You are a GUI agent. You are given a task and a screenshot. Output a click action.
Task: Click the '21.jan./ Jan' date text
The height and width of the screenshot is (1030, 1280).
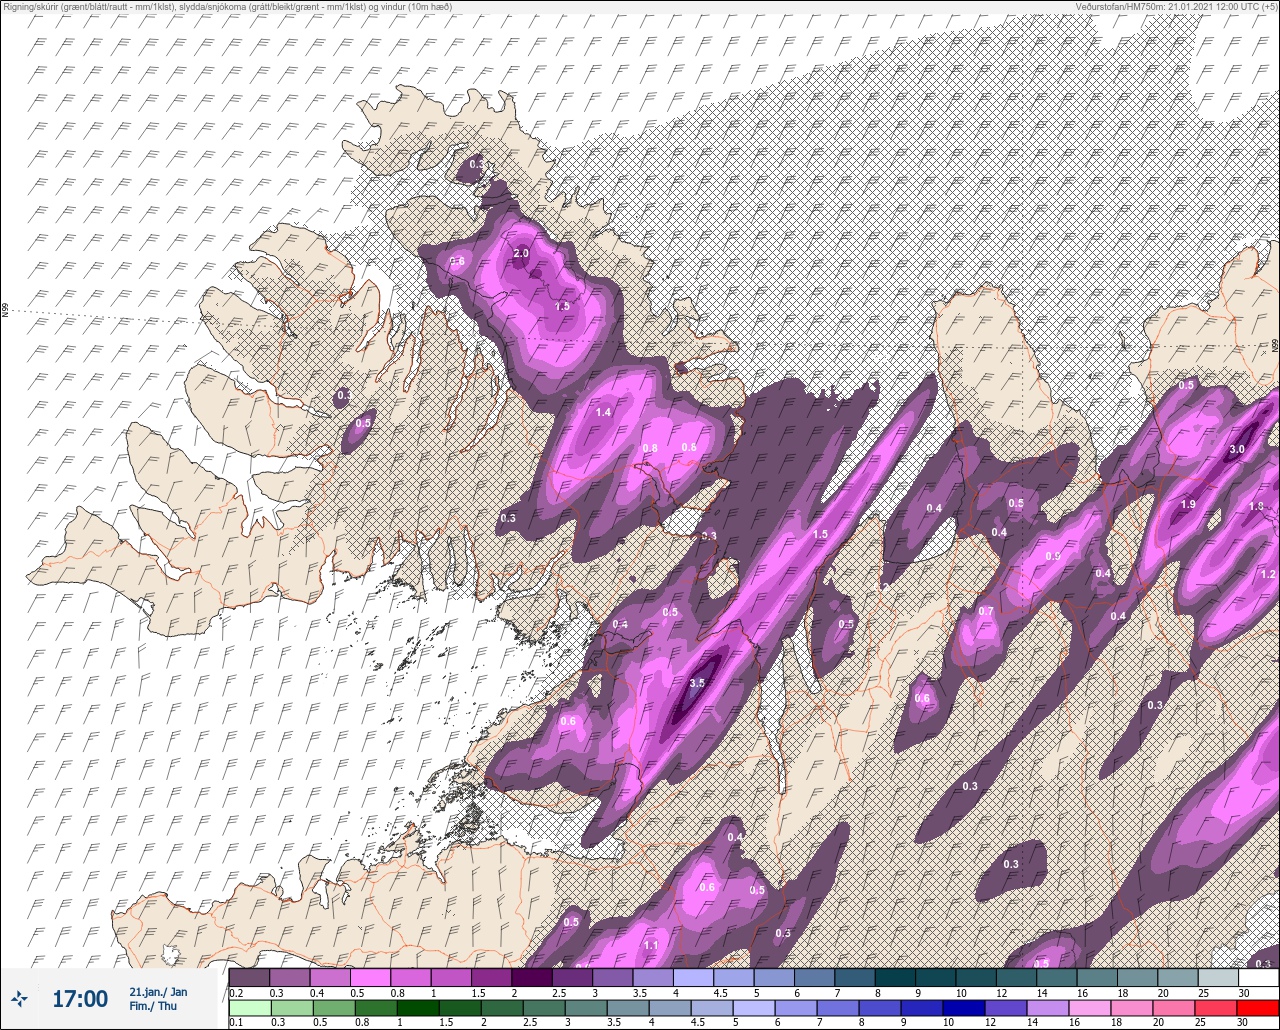coord(158,992)
